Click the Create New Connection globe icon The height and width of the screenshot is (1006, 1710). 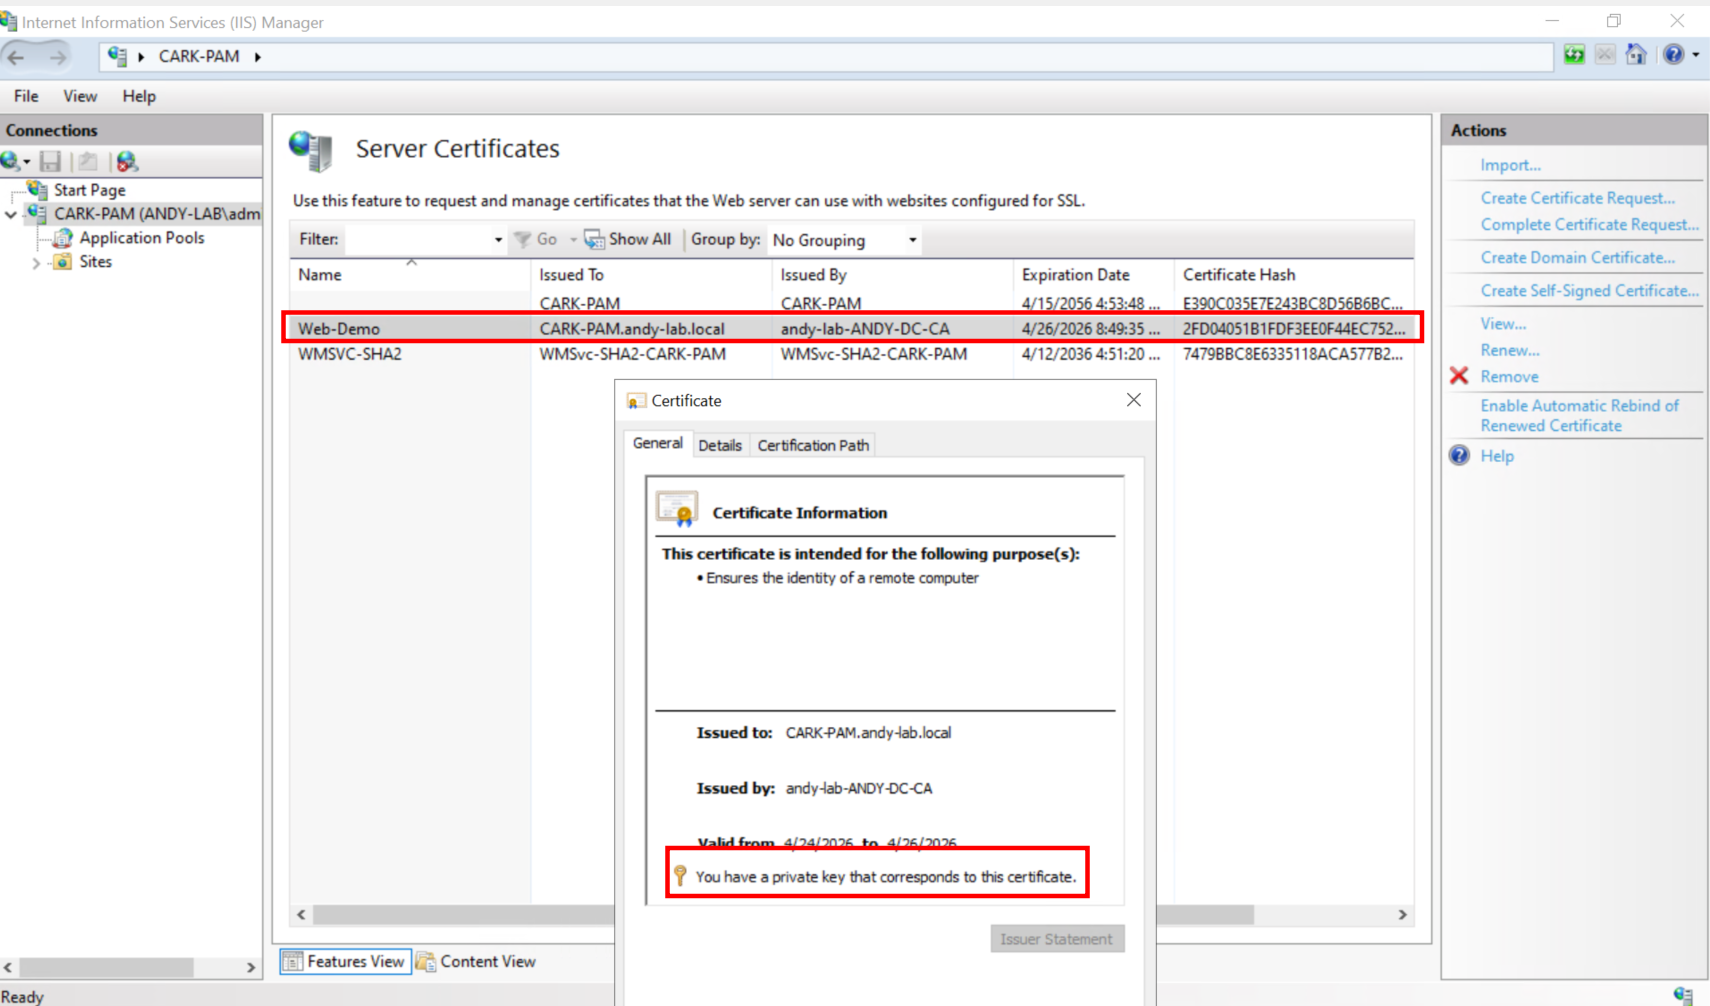[x=12, y=161]
